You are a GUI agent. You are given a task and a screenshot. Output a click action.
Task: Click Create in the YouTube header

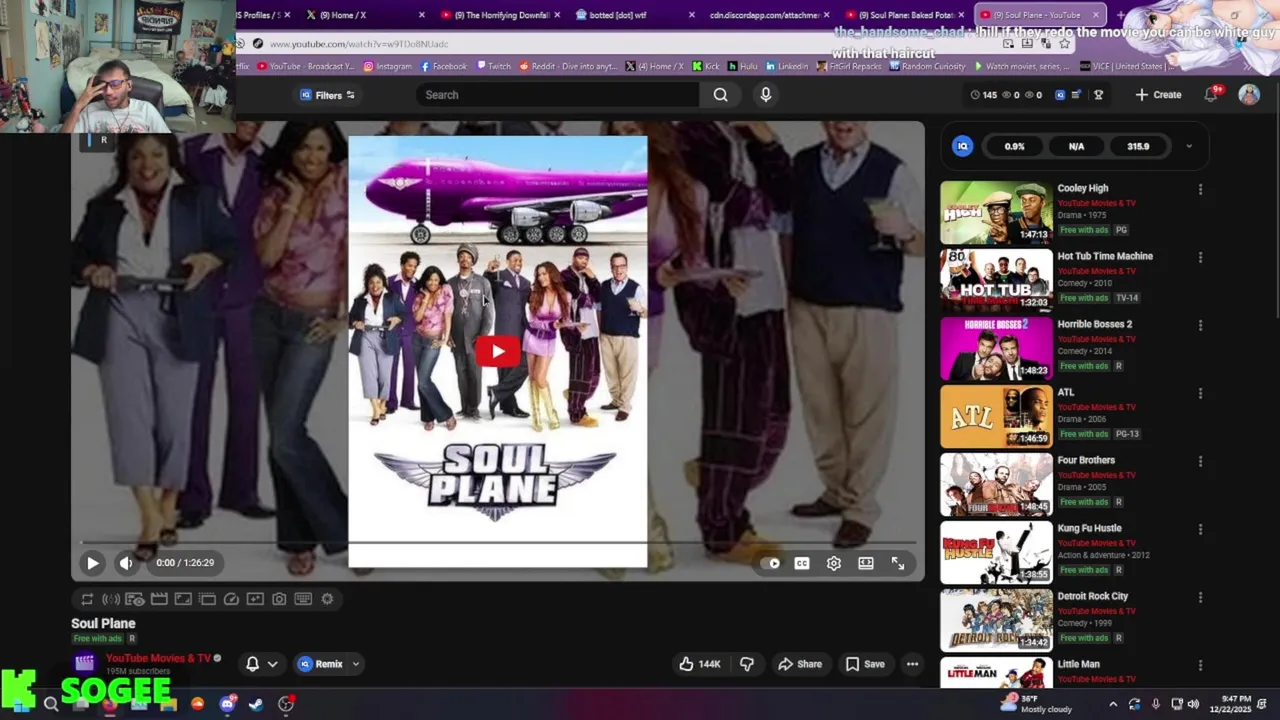click(1158, 95)
